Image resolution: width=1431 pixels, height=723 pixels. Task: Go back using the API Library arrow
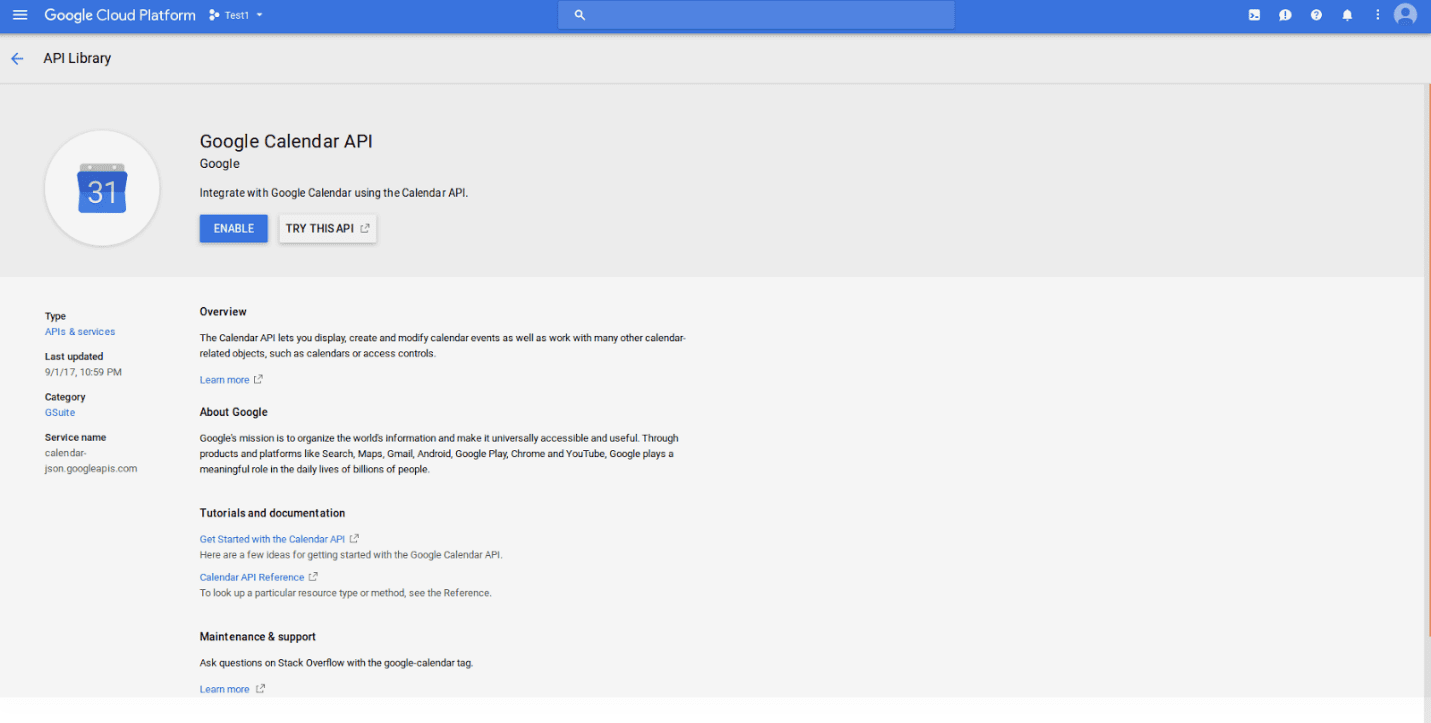coord(17,59)
